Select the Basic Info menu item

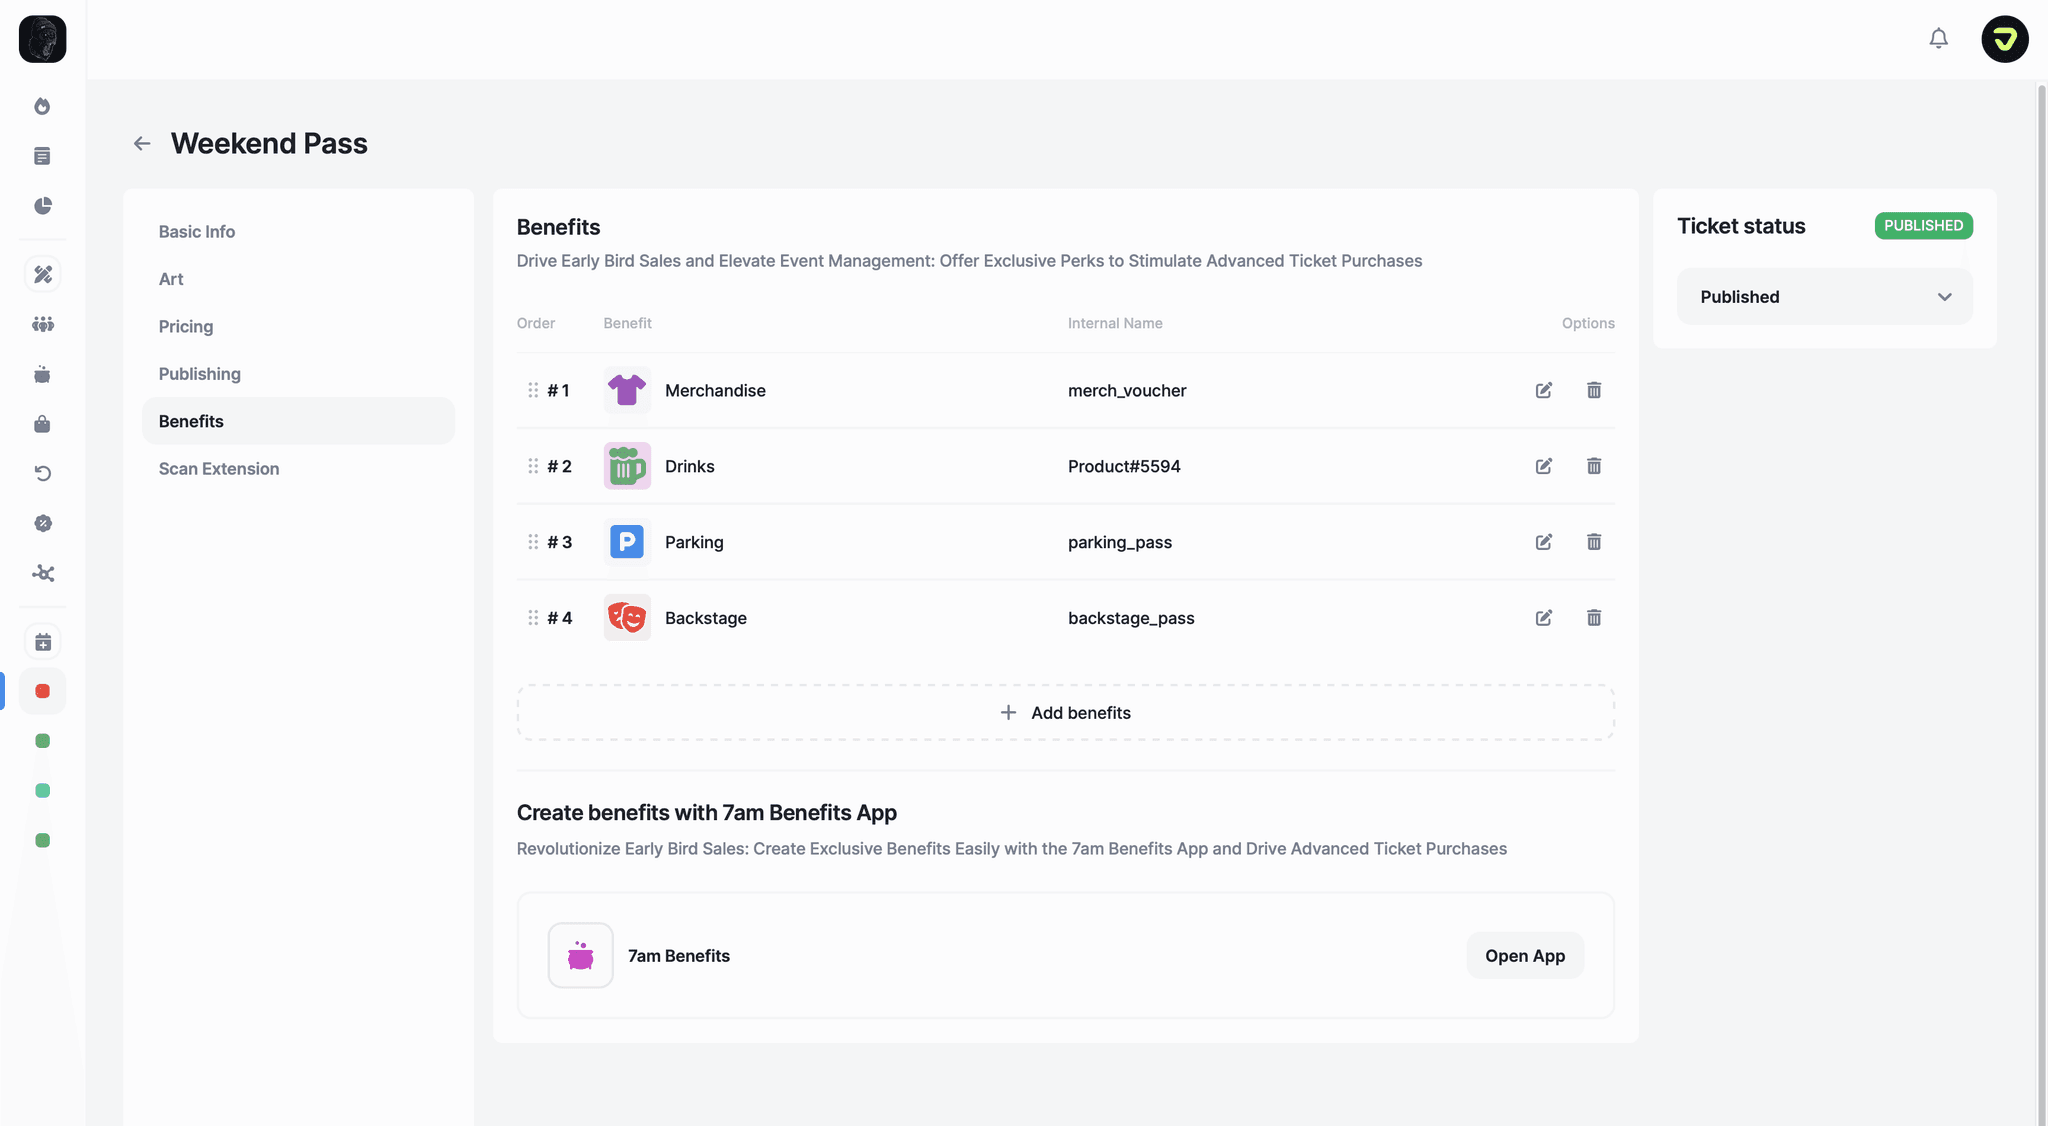196,231
